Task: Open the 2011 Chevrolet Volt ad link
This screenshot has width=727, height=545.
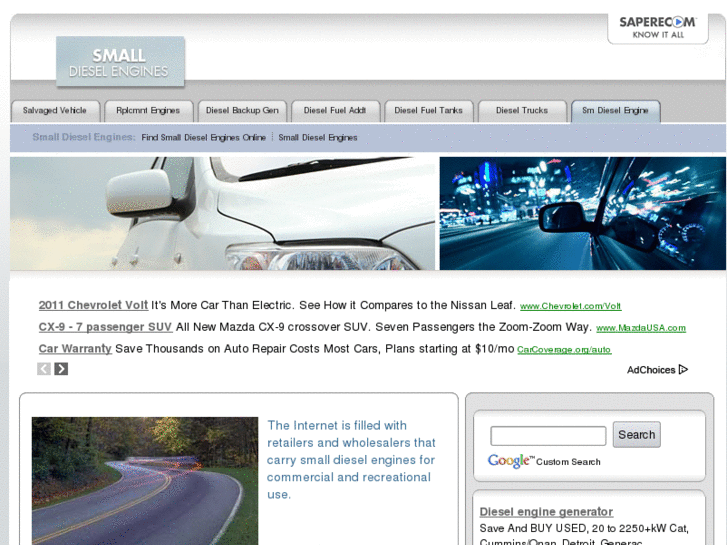Action: click(x=93, y=305)
